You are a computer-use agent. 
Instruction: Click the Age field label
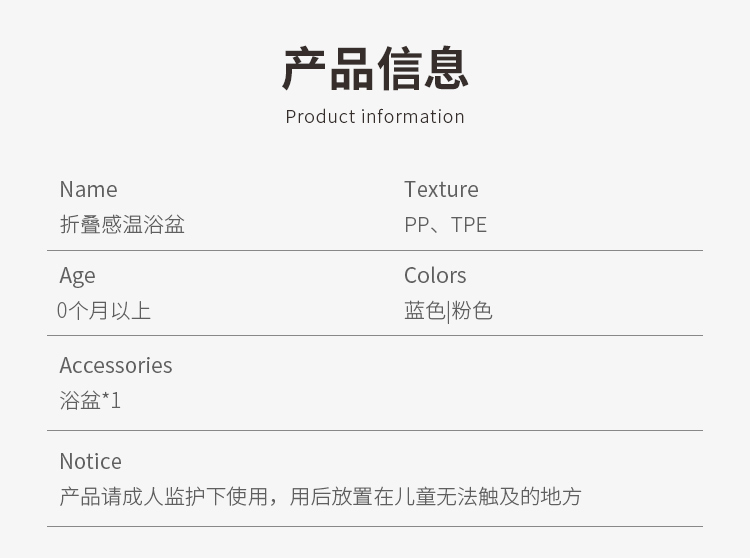[78, 276]
